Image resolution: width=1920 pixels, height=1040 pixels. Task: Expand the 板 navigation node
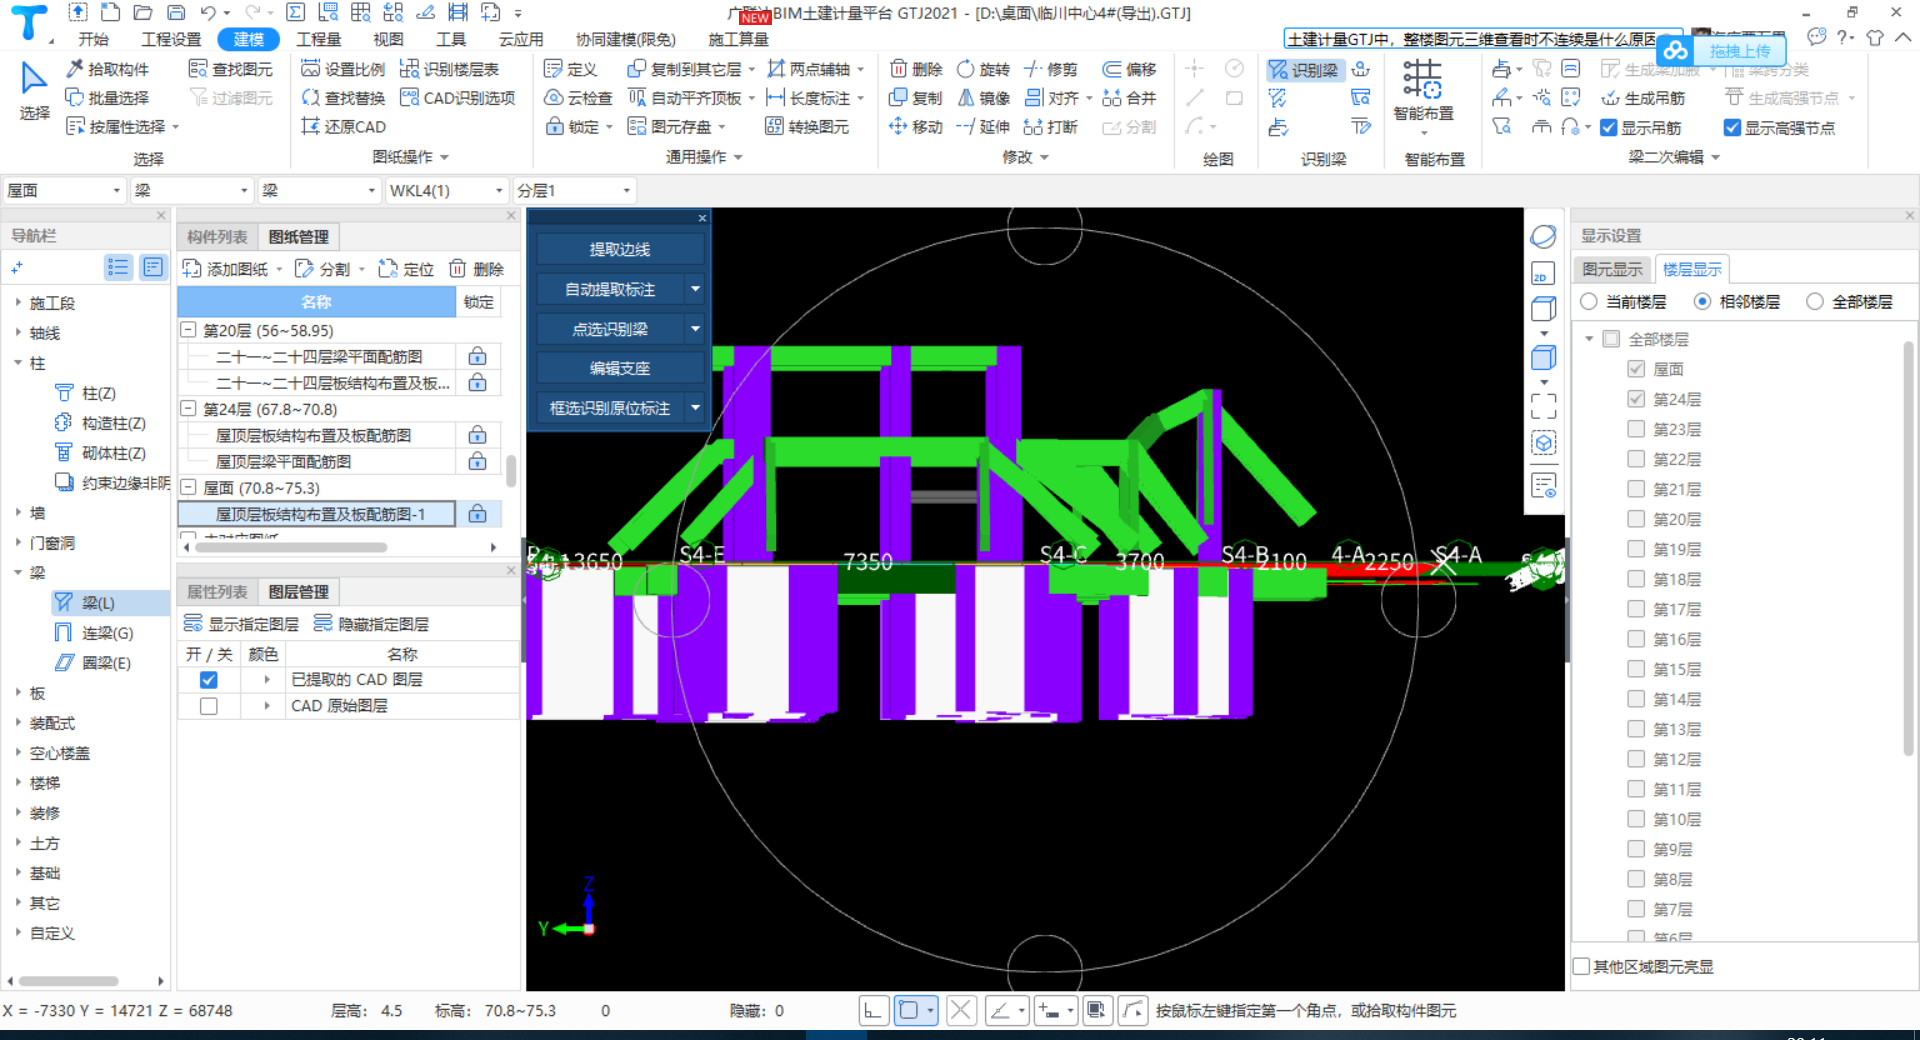point(19,693)
